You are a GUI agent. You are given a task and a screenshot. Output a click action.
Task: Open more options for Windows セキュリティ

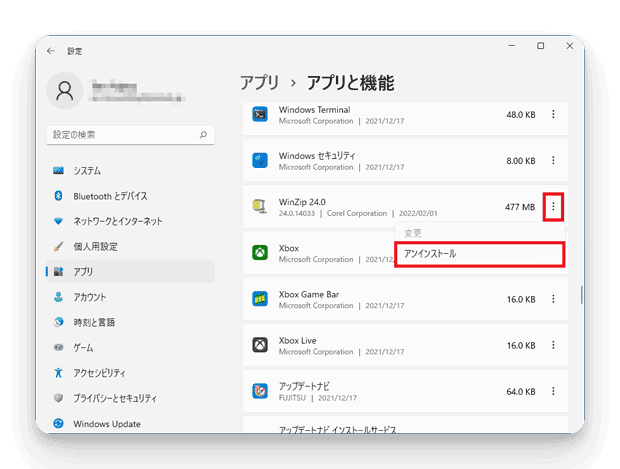553,160
